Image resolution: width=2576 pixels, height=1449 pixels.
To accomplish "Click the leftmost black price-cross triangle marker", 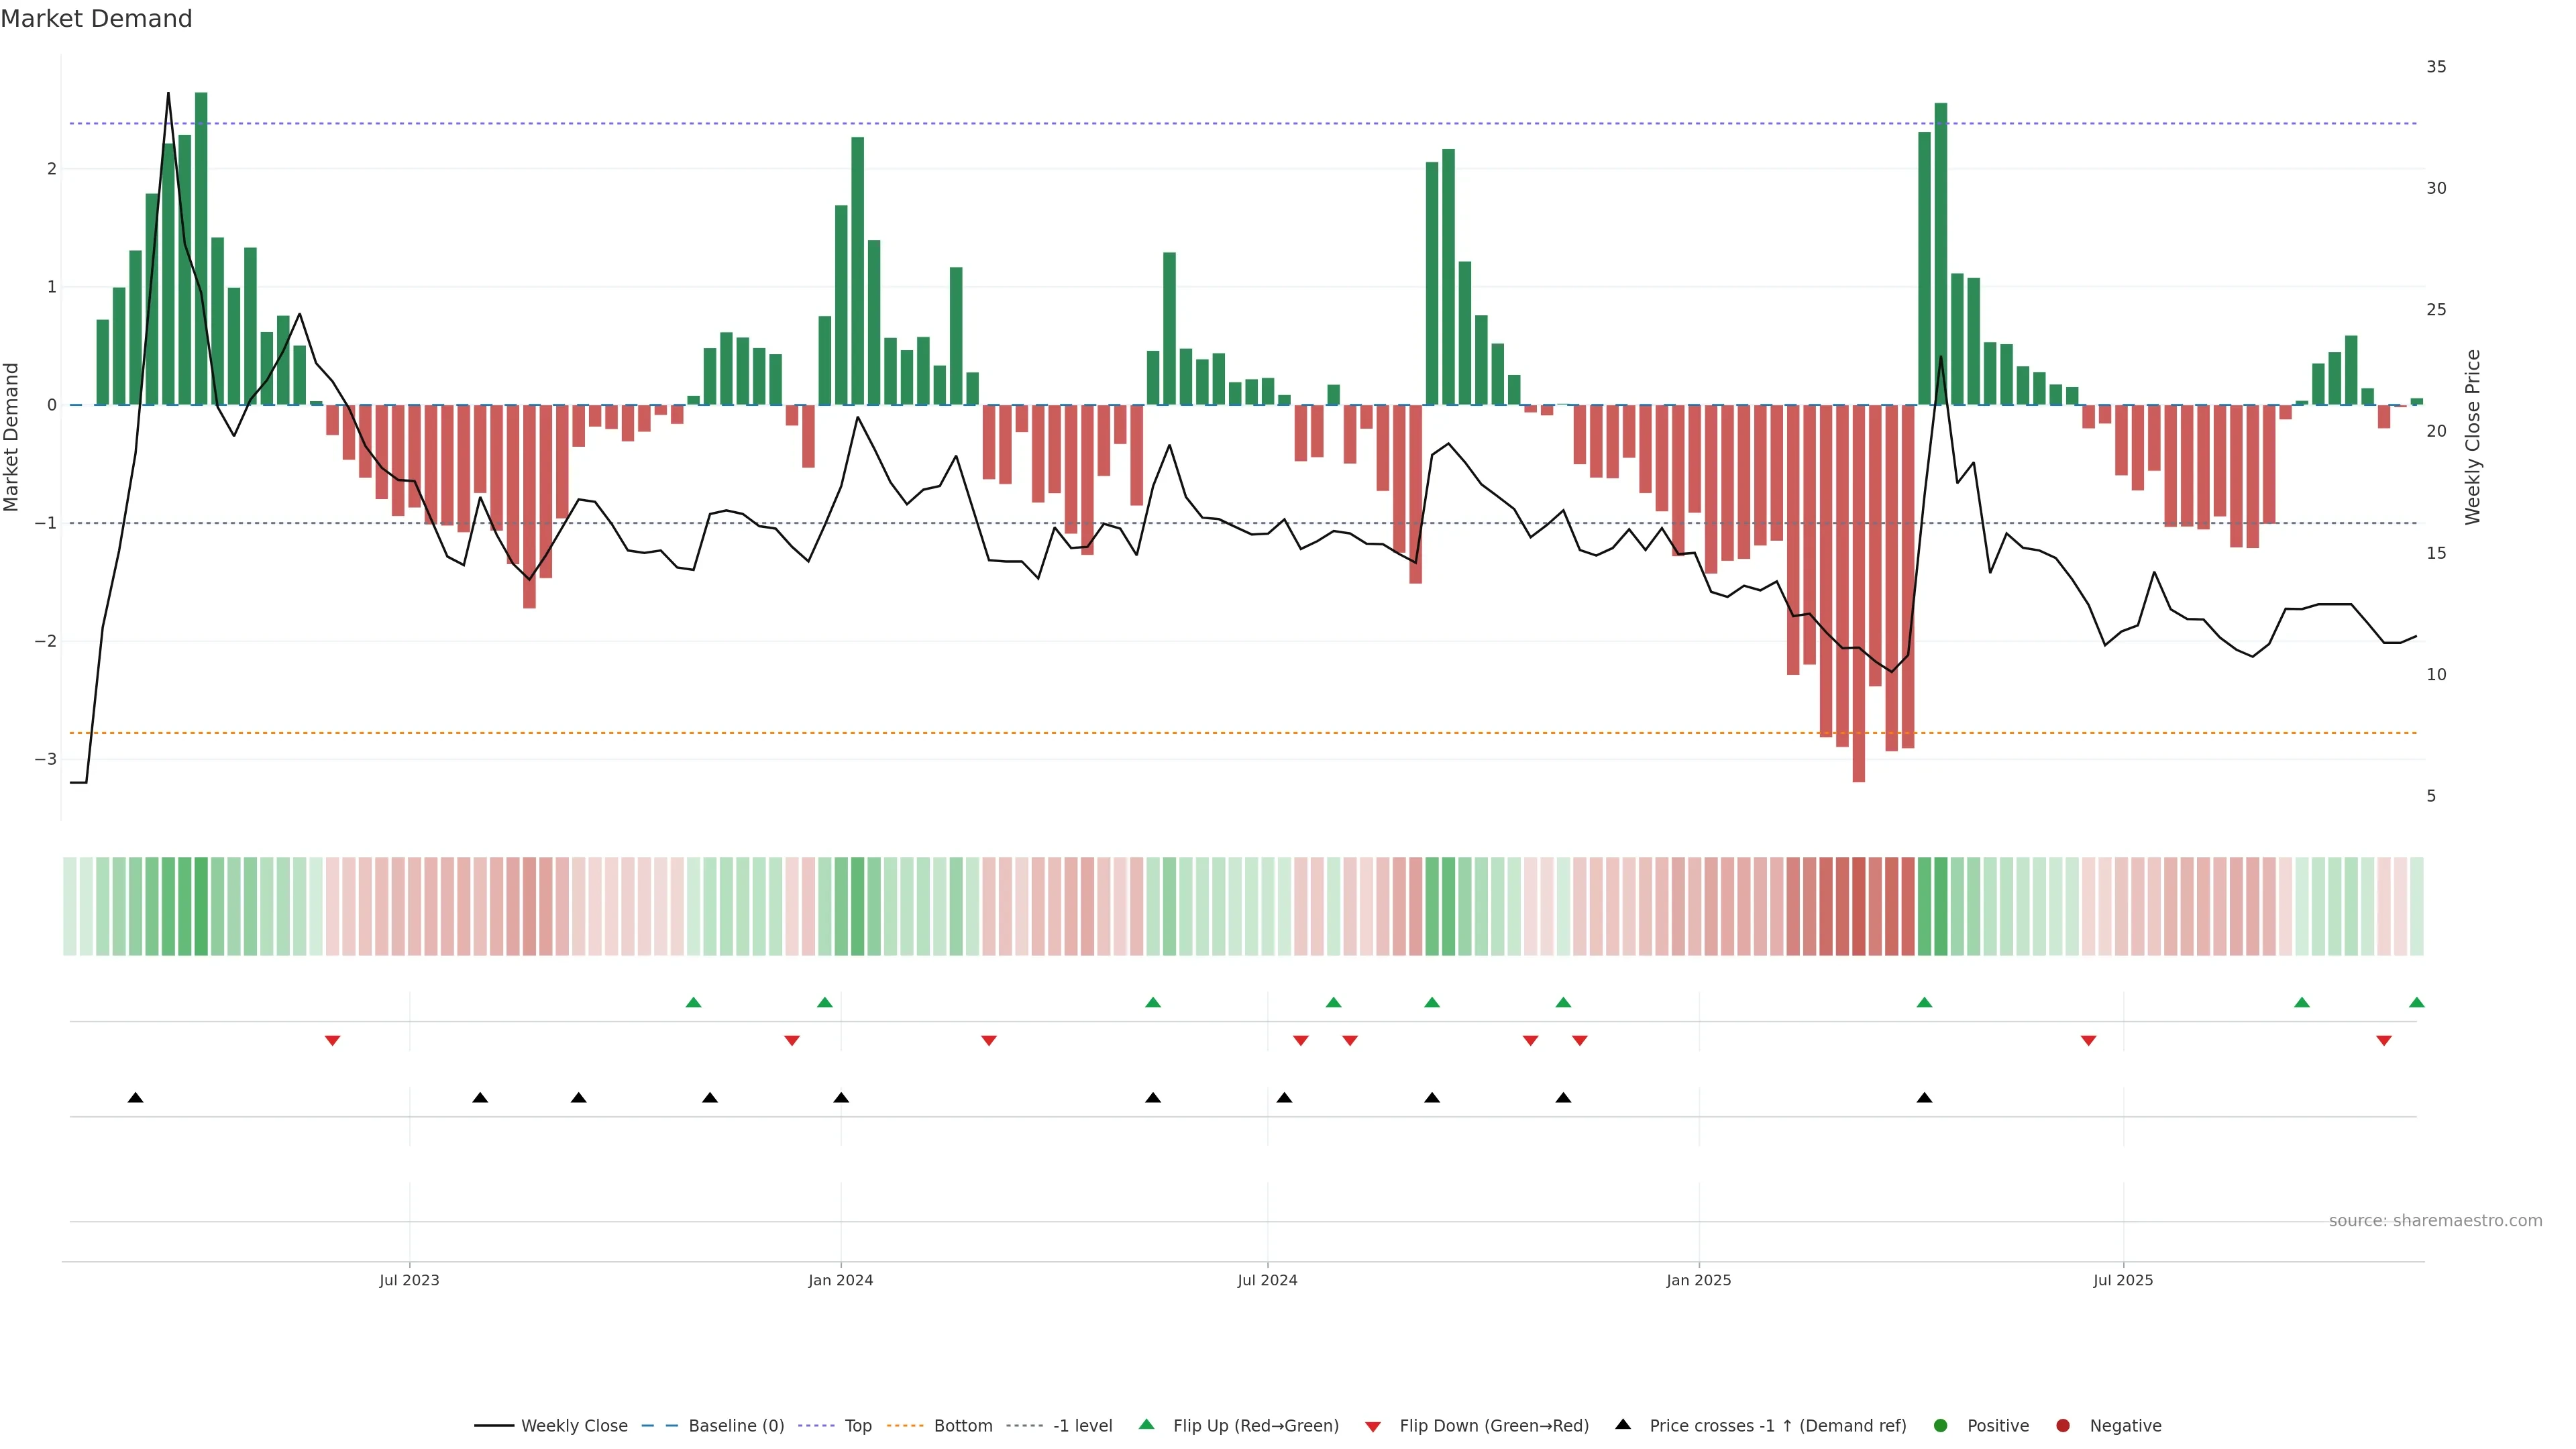I will pyautogui.click(x=136, y=1097).
